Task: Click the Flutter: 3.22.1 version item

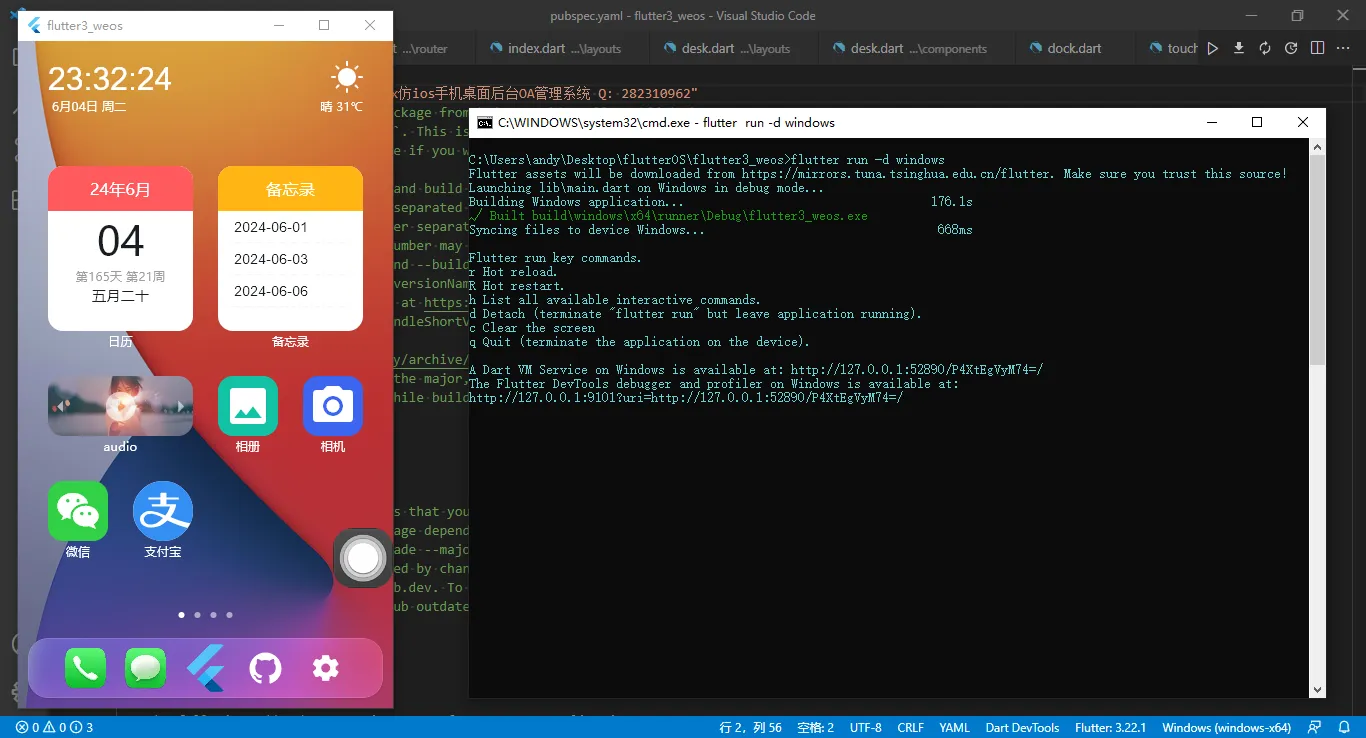Action: click(1110, 727)
